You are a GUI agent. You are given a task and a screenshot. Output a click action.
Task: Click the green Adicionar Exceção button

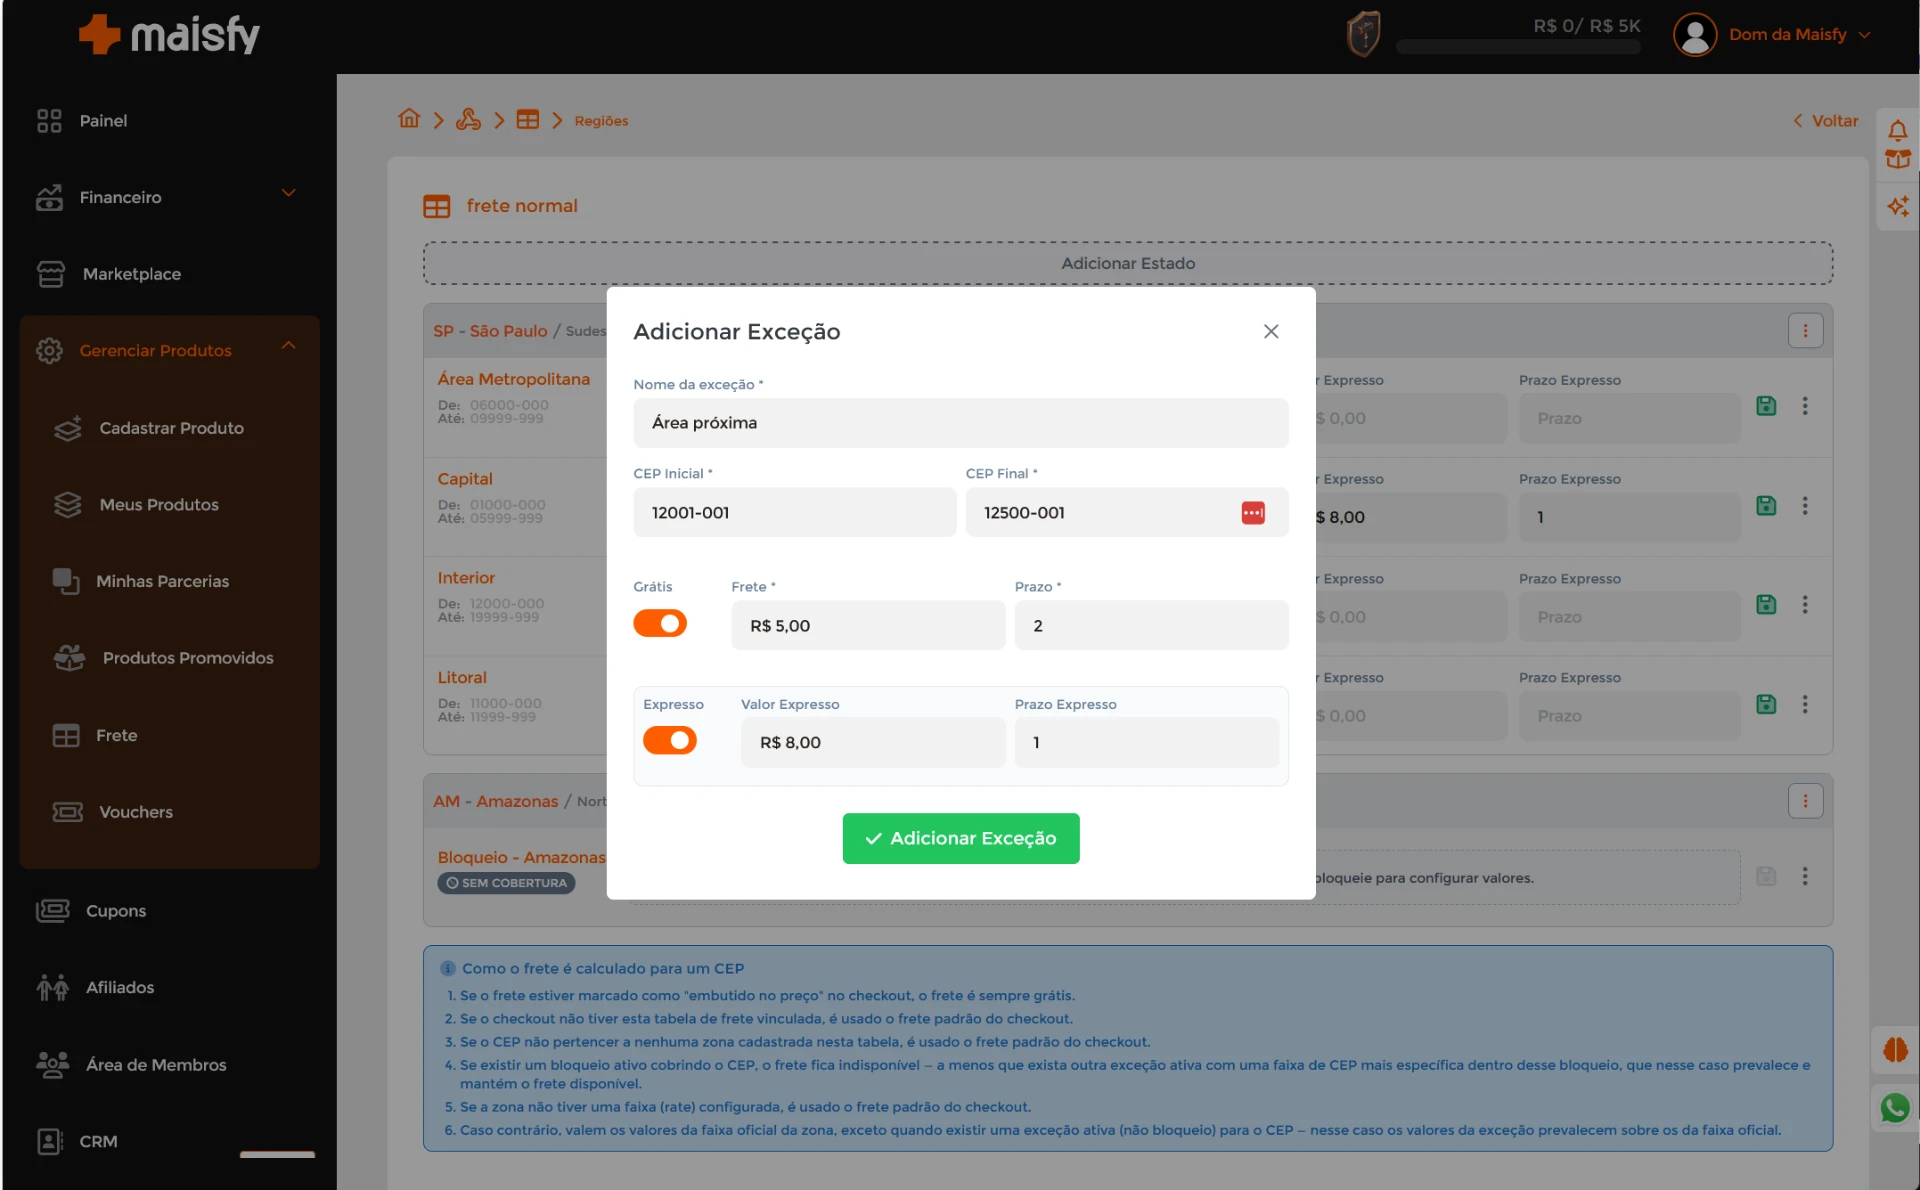[x=961, y=838]
